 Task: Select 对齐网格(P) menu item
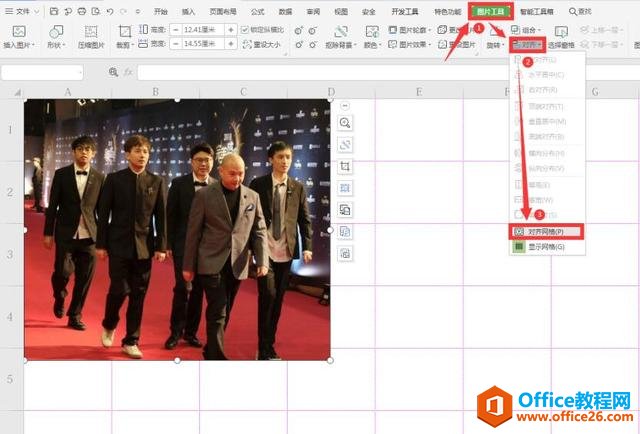pos(547,231)
